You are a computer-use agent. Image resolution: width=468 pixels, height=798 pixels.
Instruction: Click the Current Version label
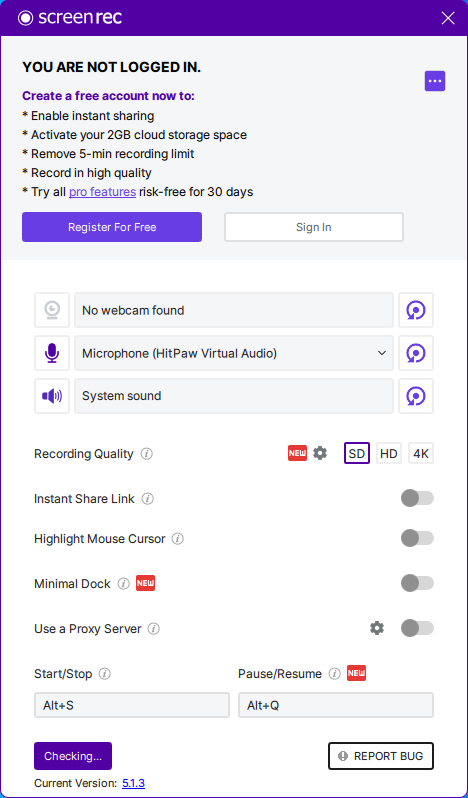(75, 783)
